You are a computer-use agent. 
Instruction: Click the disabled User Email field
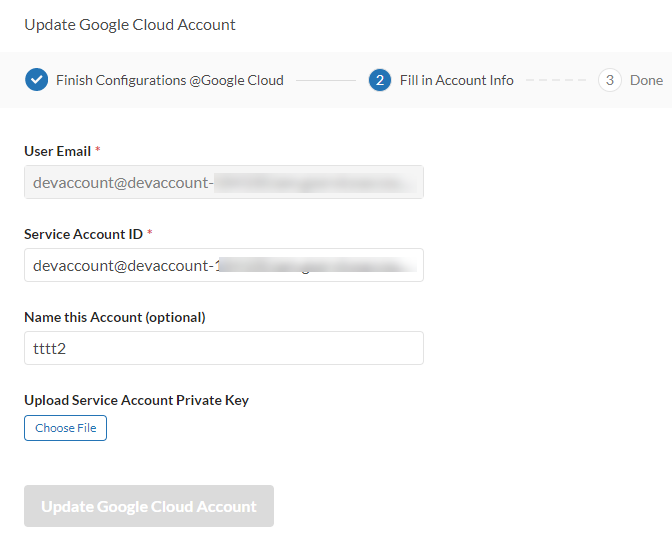[223, 182]
